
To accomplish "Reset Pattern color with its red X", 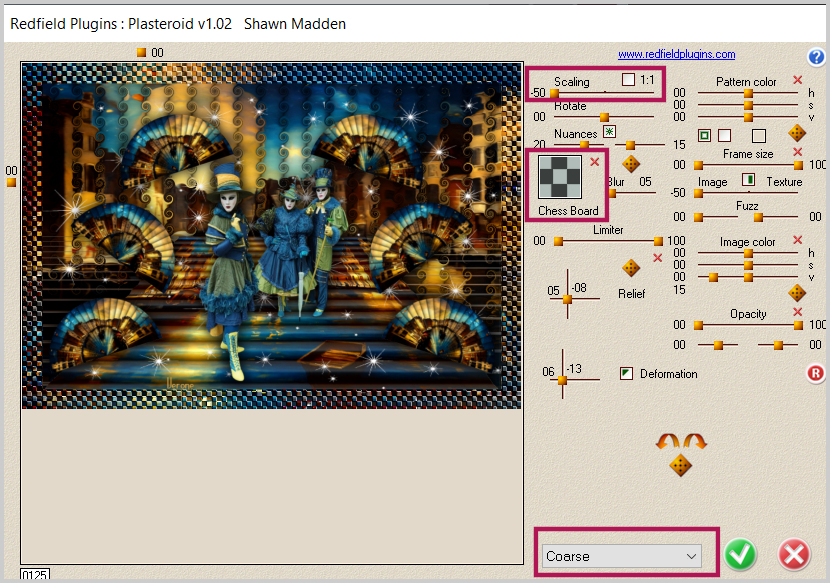I will pos(798,80).
